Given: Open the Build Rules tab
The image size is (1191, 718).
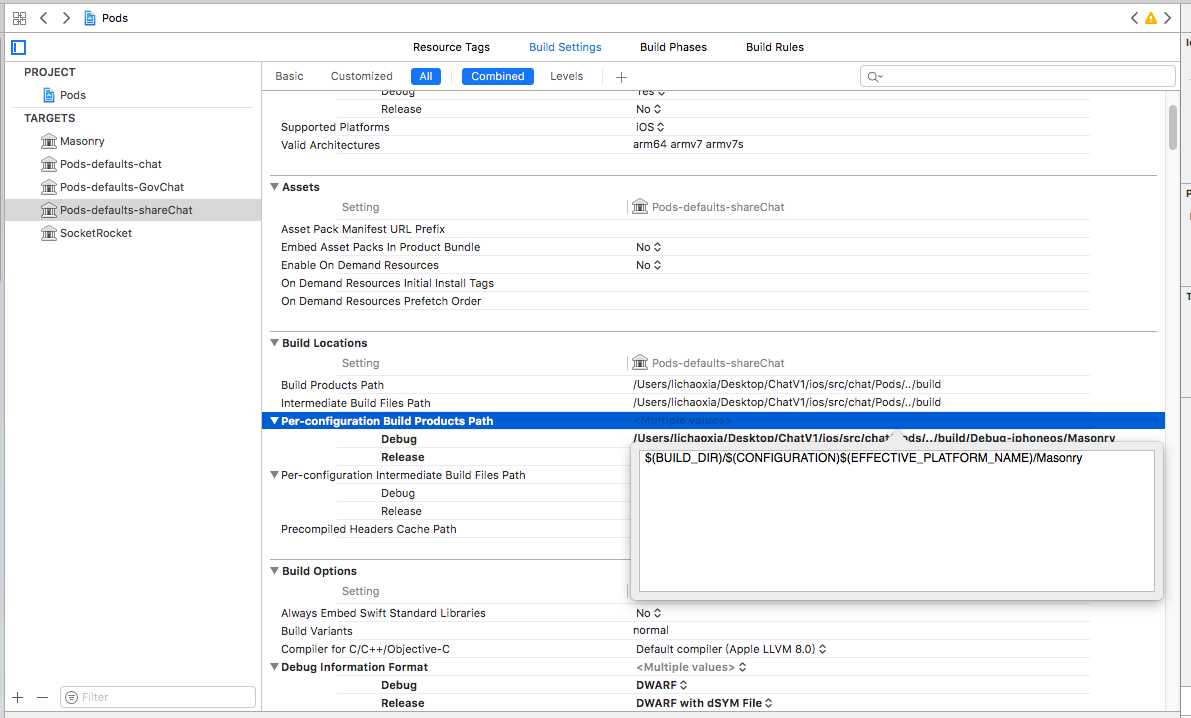Looking at the screenshot, I should coord(775,47).
